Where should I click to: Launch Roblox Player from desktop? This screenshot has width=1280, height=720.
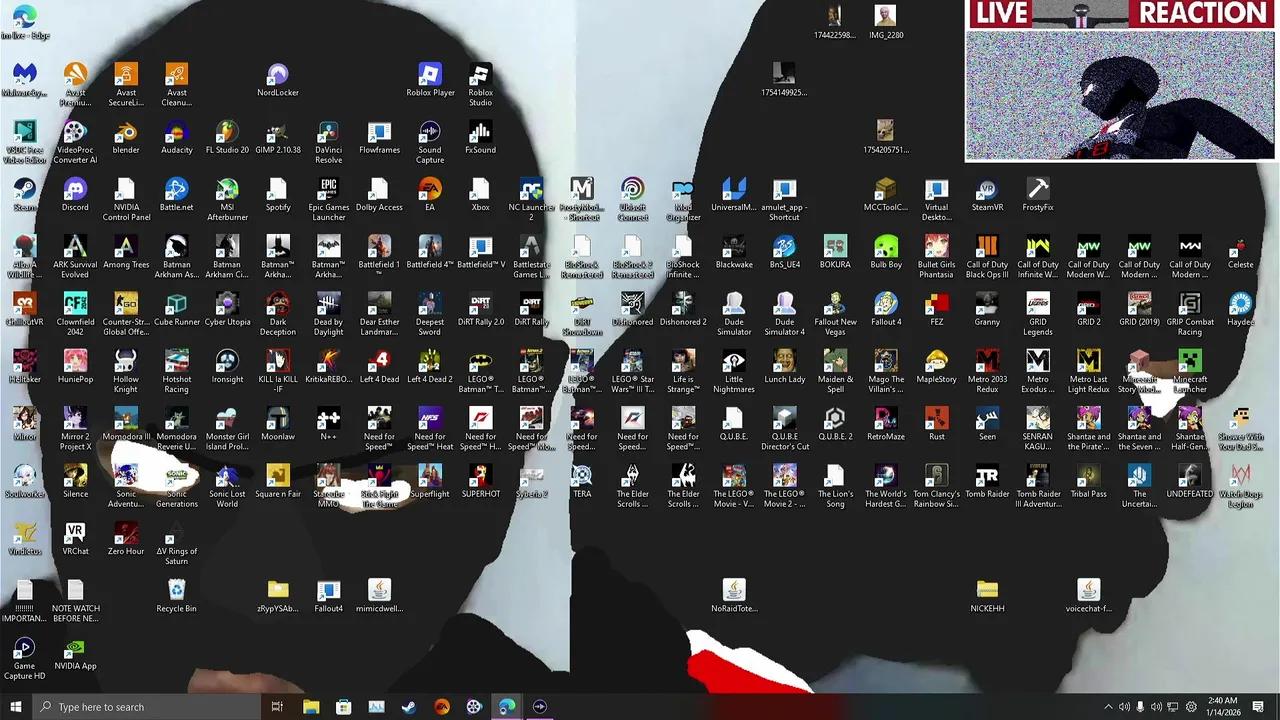point(430,81)
